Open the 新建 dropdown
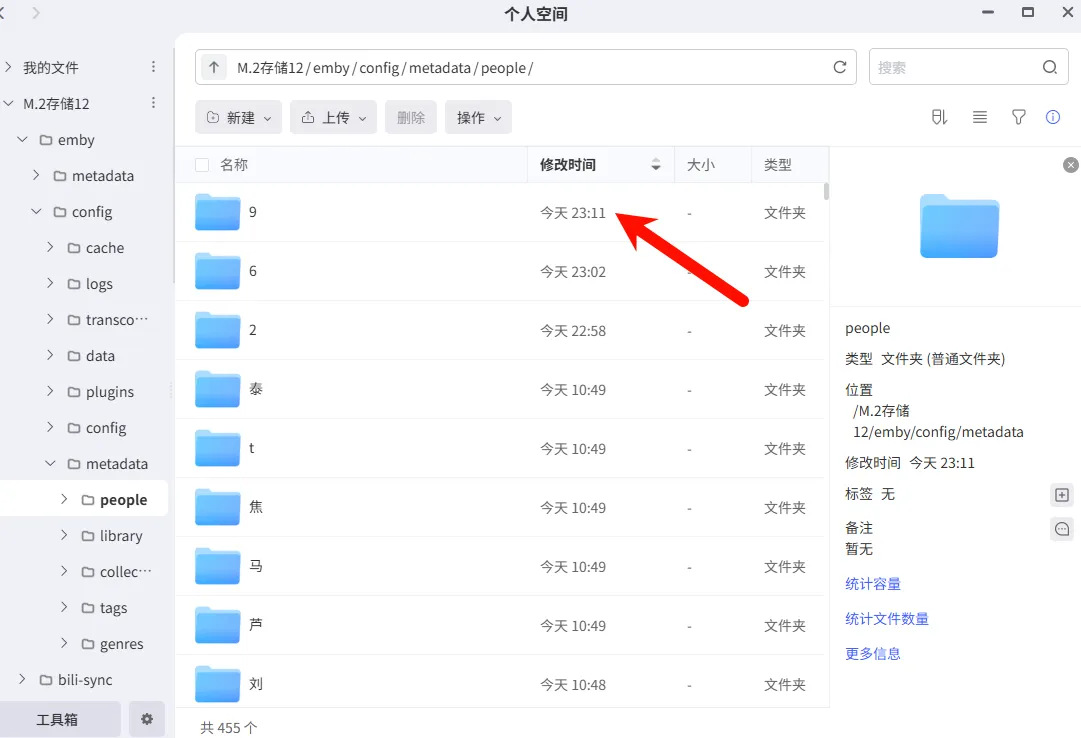The height and width of the screenshot is (738, 1081). pyautogui.click(x=238, y=118)
